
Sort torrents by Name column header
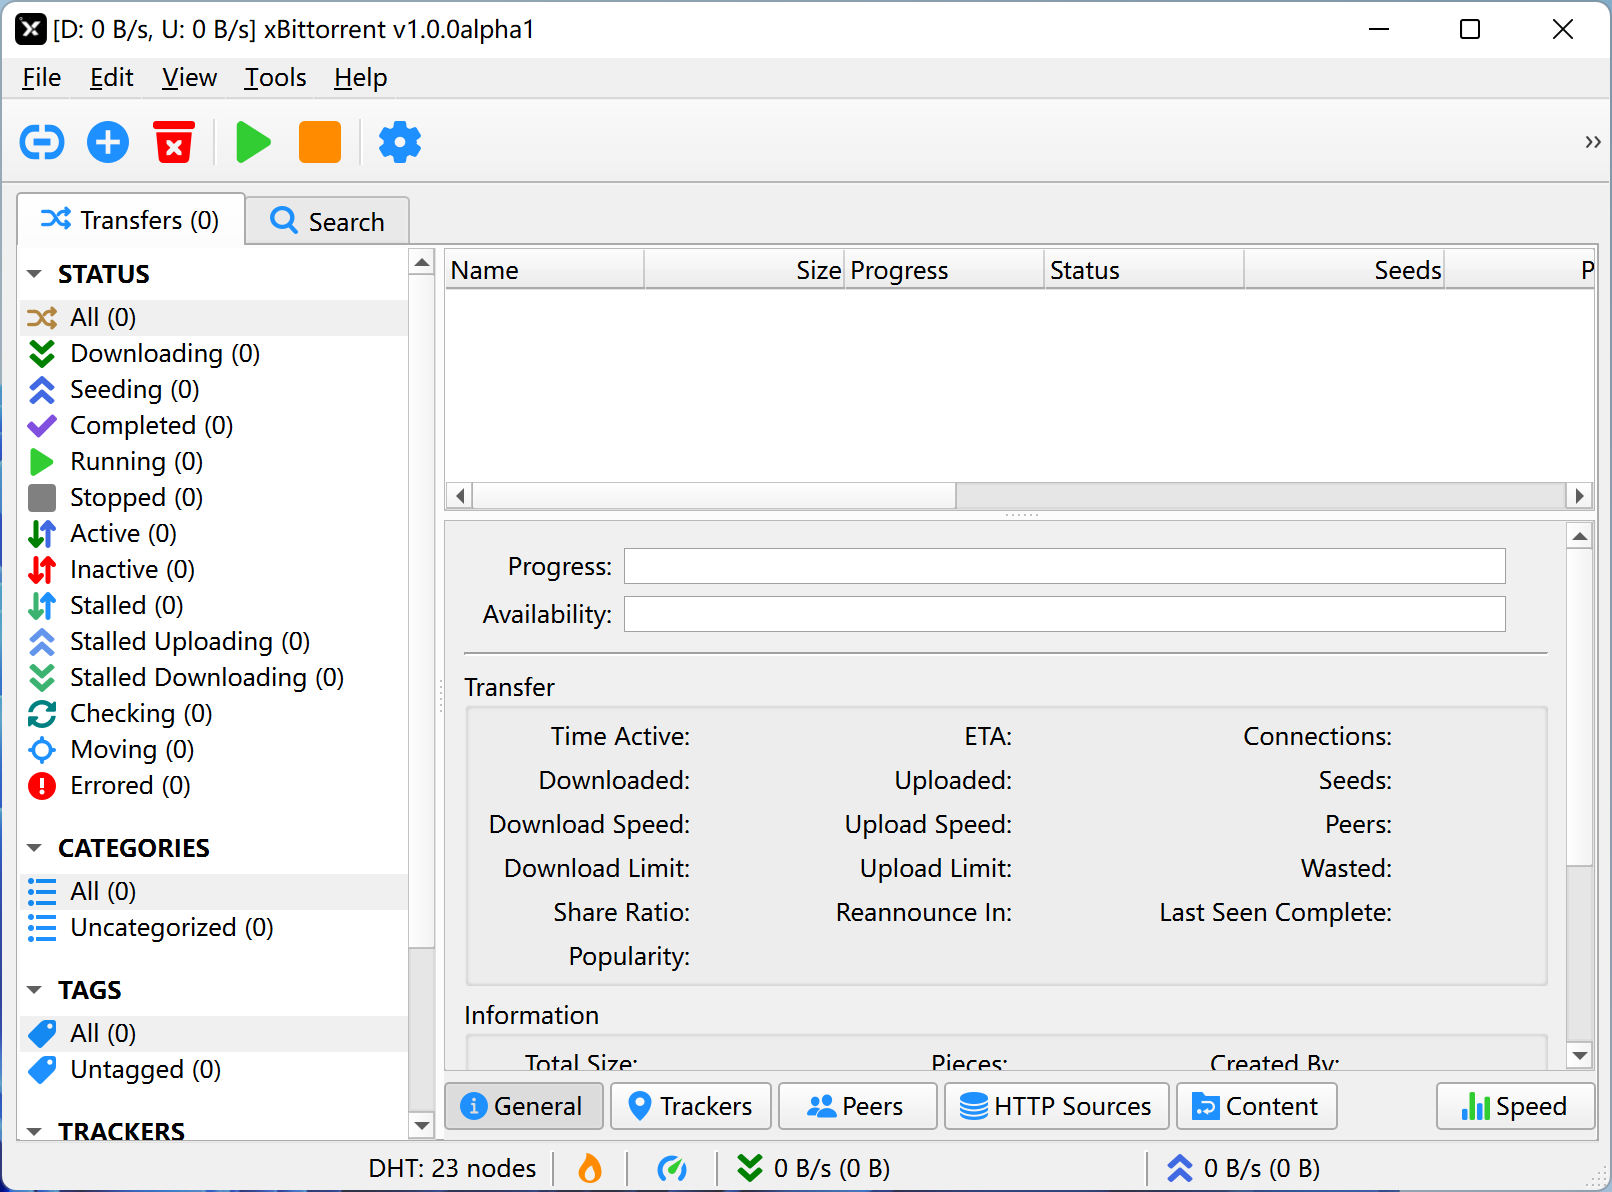pyautogui.click(x=544, y=270)
